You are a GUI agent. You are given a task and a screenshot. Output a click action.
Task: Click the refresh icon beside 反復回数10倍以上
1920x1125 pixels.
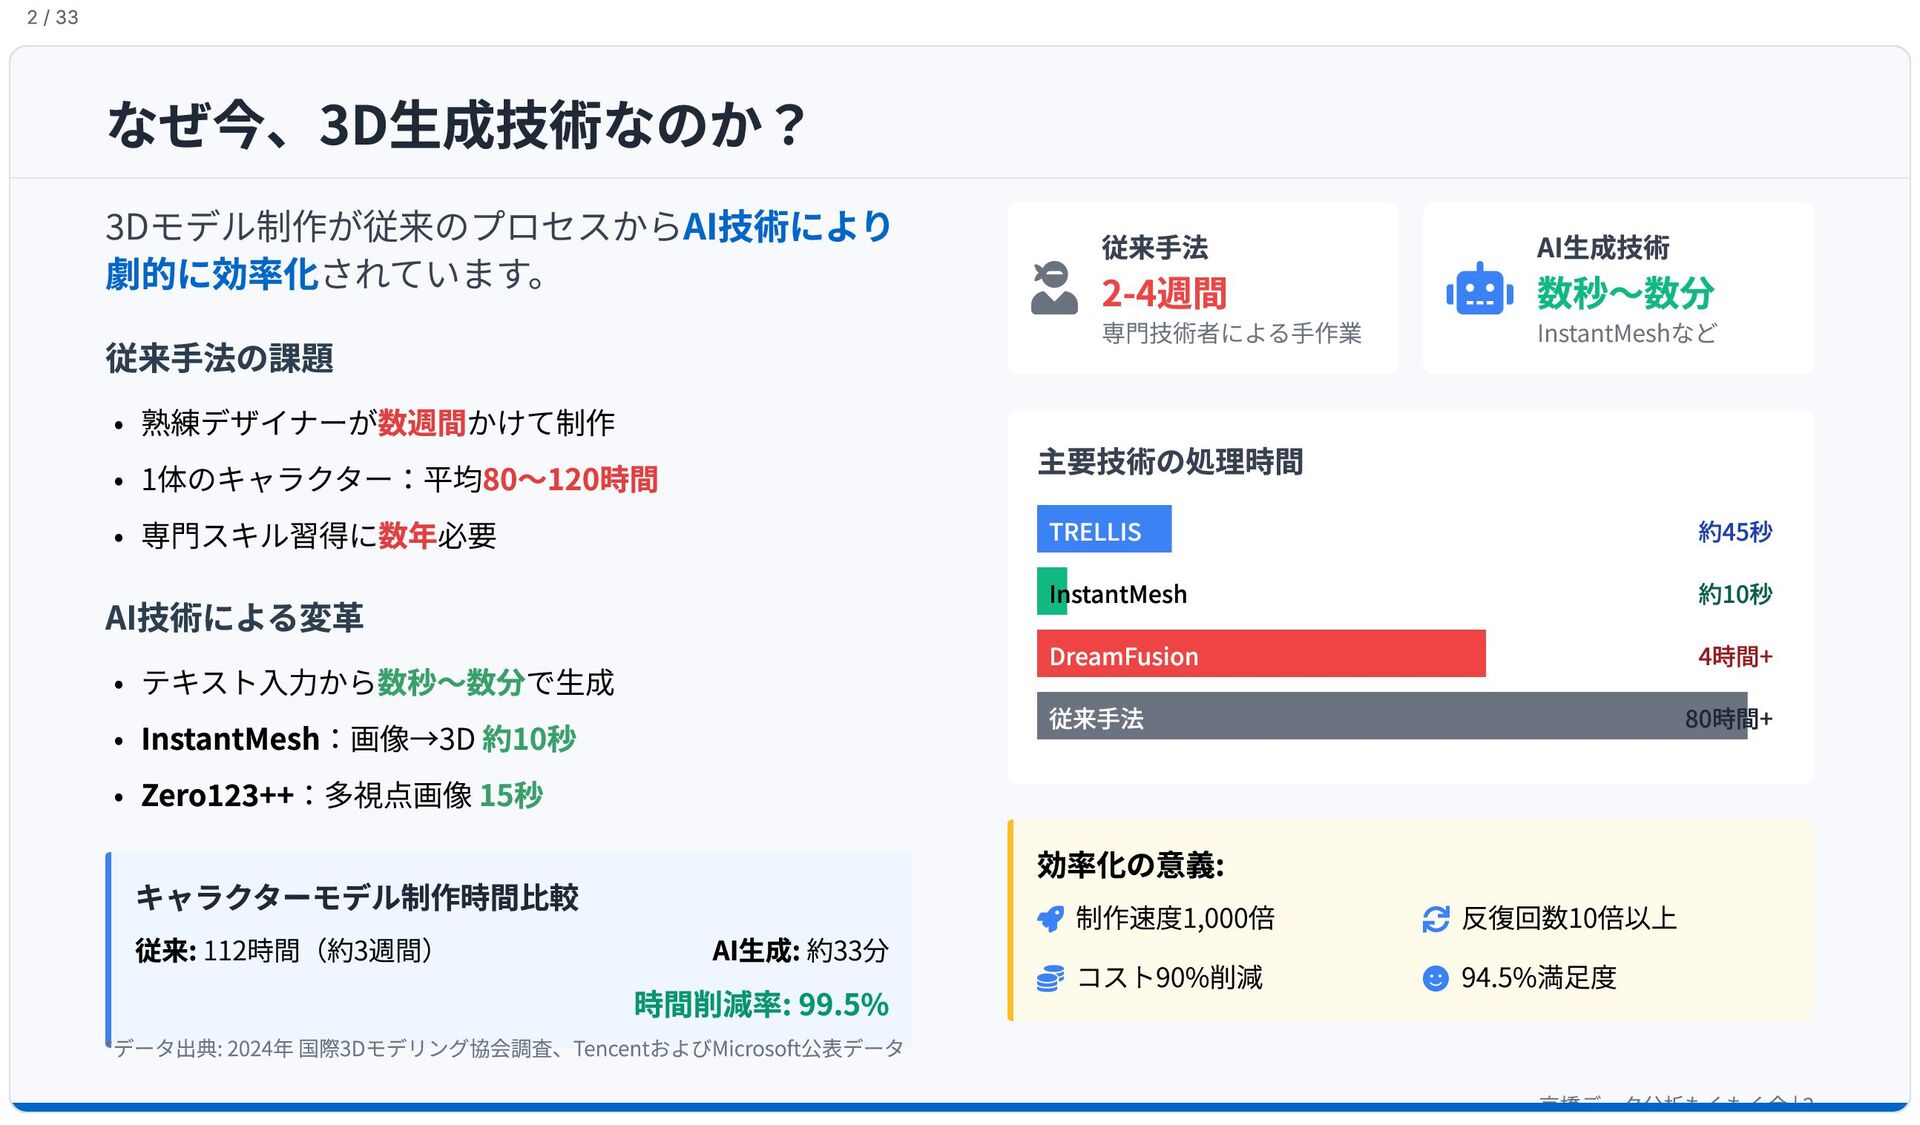tap(1435, 919)
